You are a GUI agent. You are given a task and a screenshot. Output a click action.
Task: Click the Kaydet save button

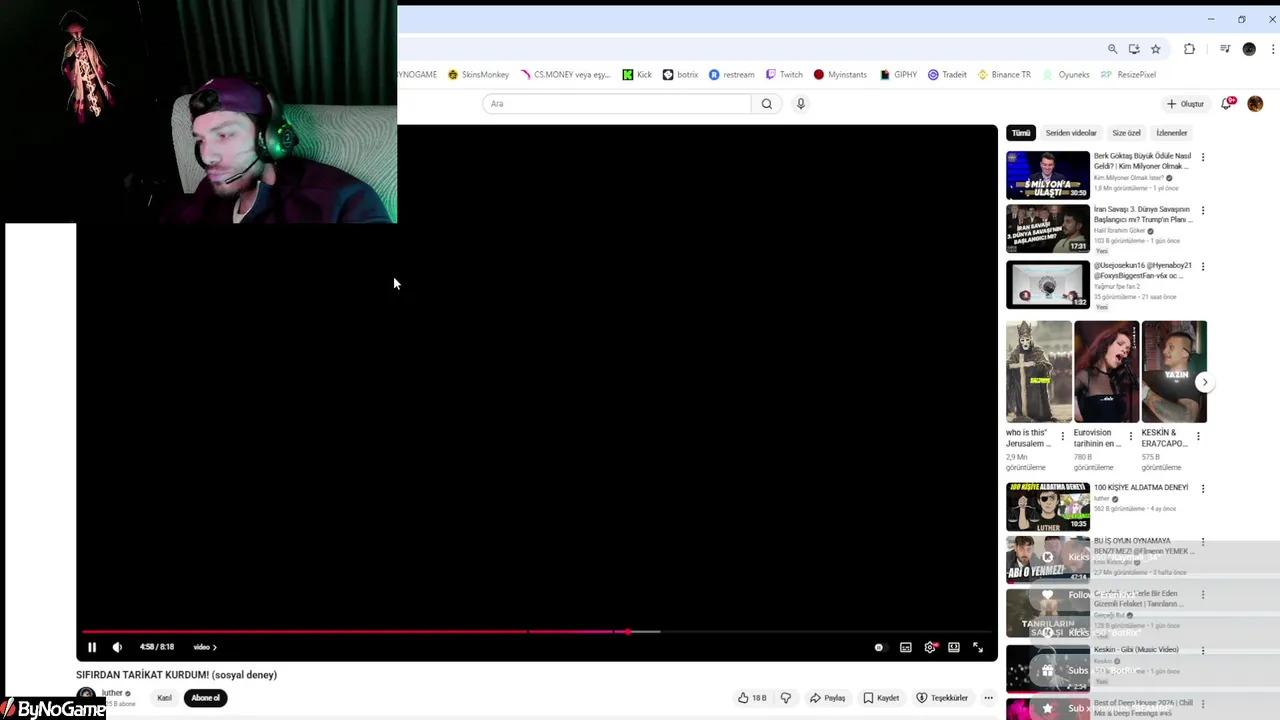pyautogui.click(x=881, y=698)
